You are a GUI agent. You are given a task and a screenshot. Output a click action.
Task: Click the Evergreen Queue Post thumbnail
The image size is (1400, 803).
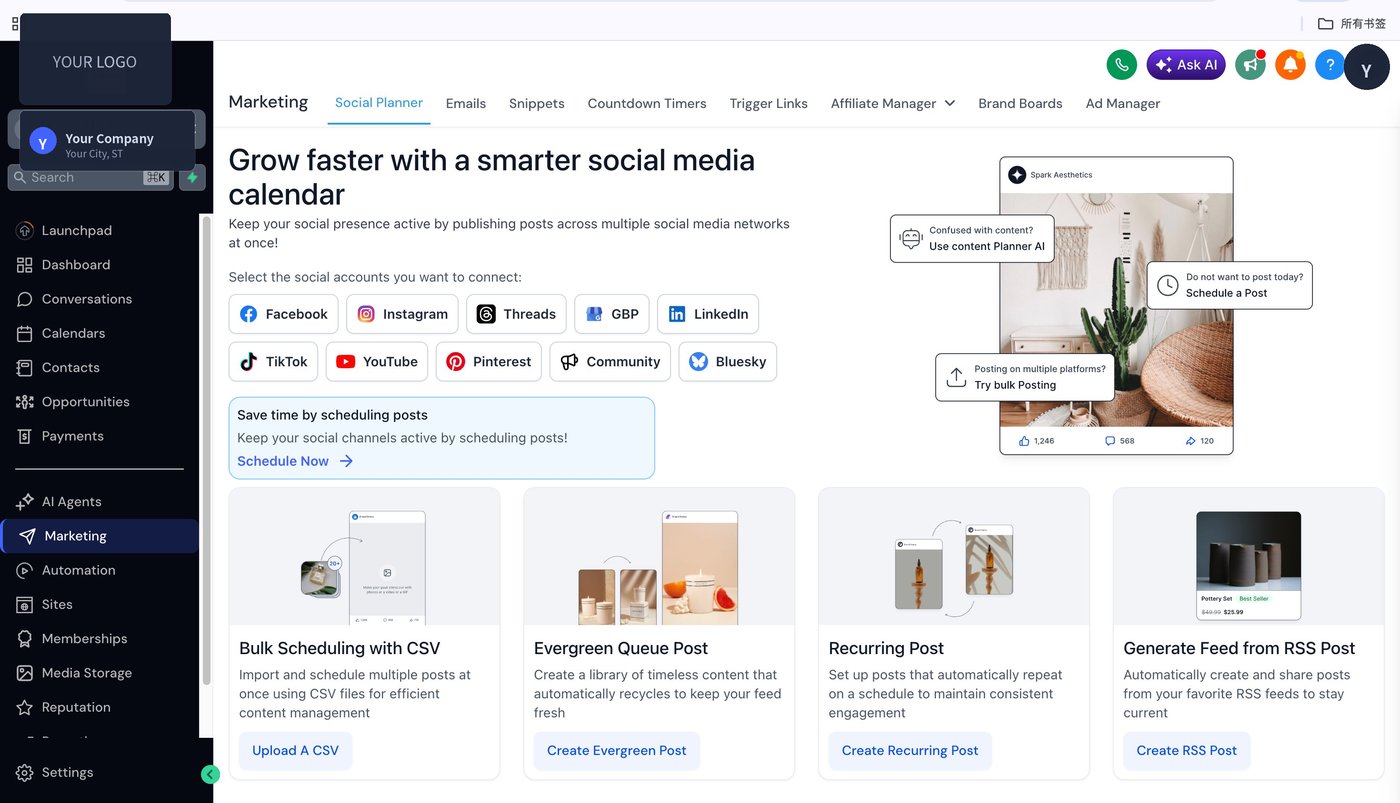[659, 557]
